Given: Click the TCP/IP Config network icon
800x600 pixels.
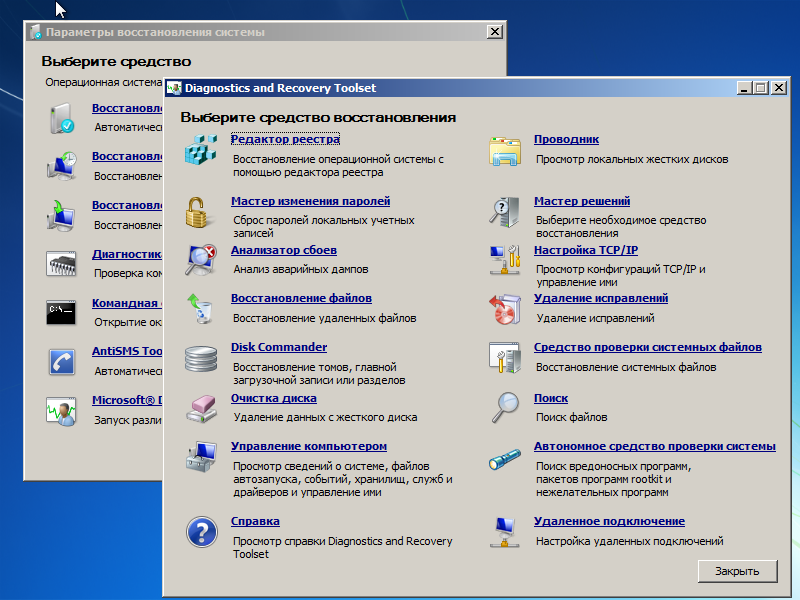Looking at the screenshot, I should (x=505, y=260).
